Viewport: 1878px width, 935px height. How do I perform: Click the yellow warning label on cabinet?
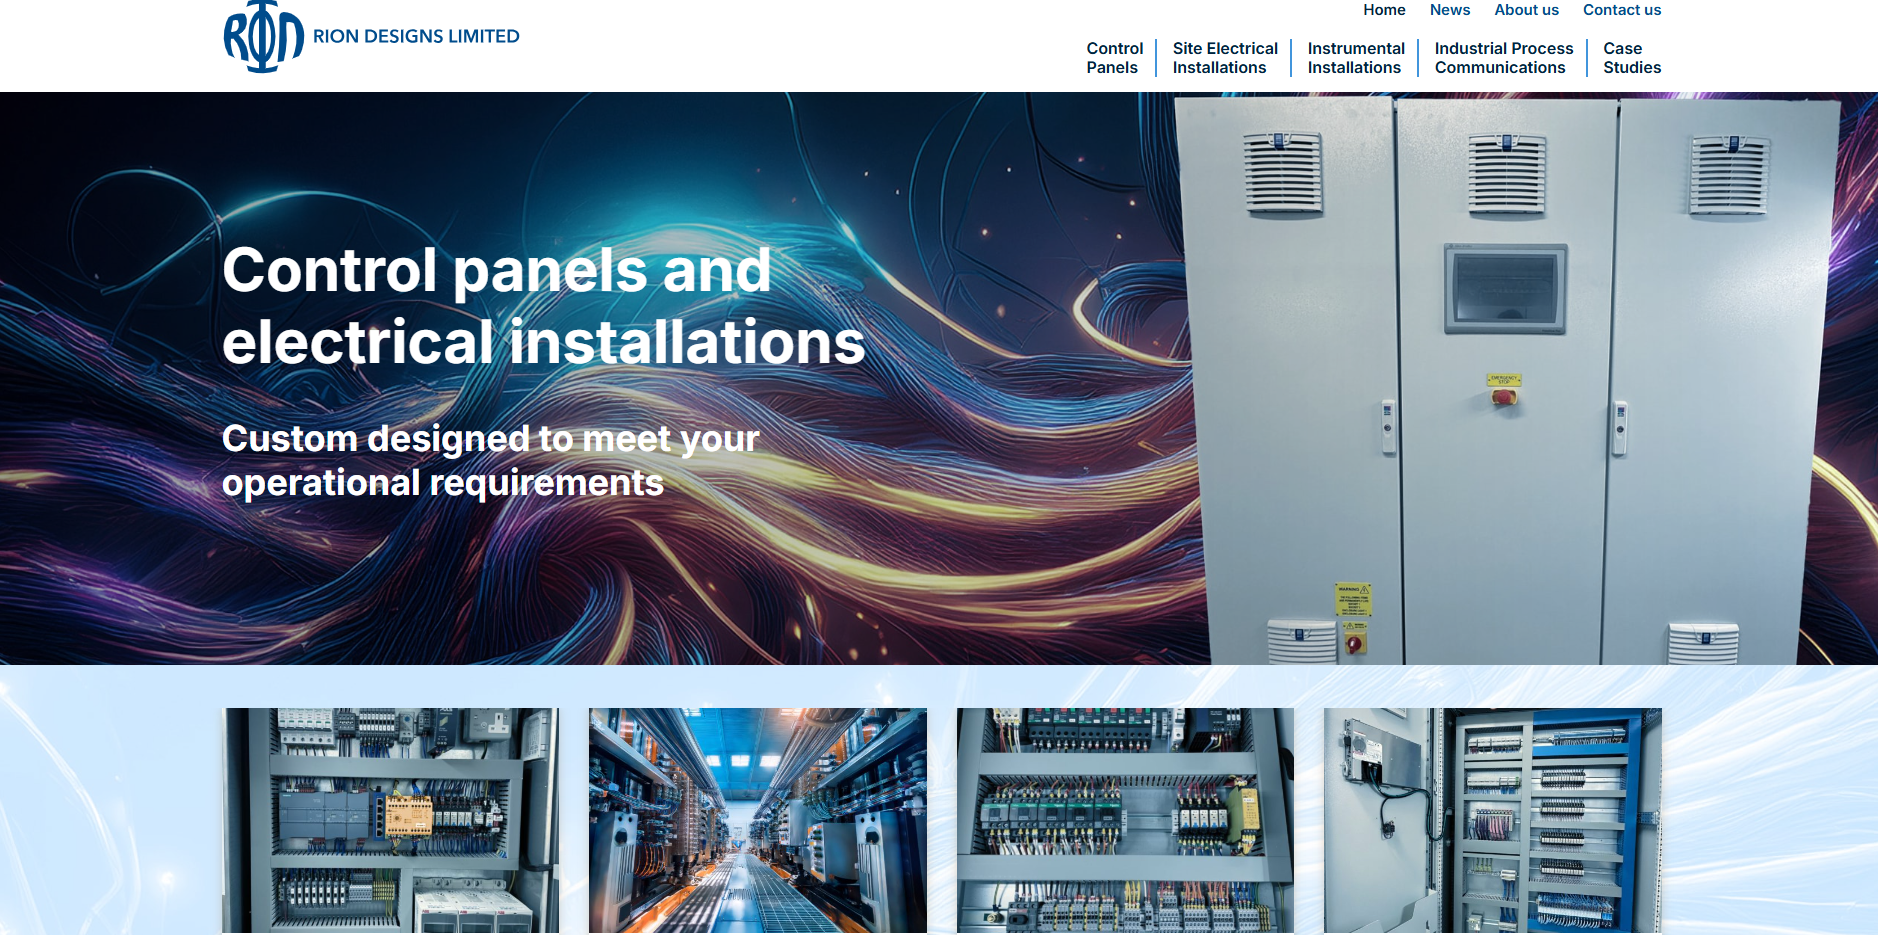pyautogui.click(x=1352, y=599)
